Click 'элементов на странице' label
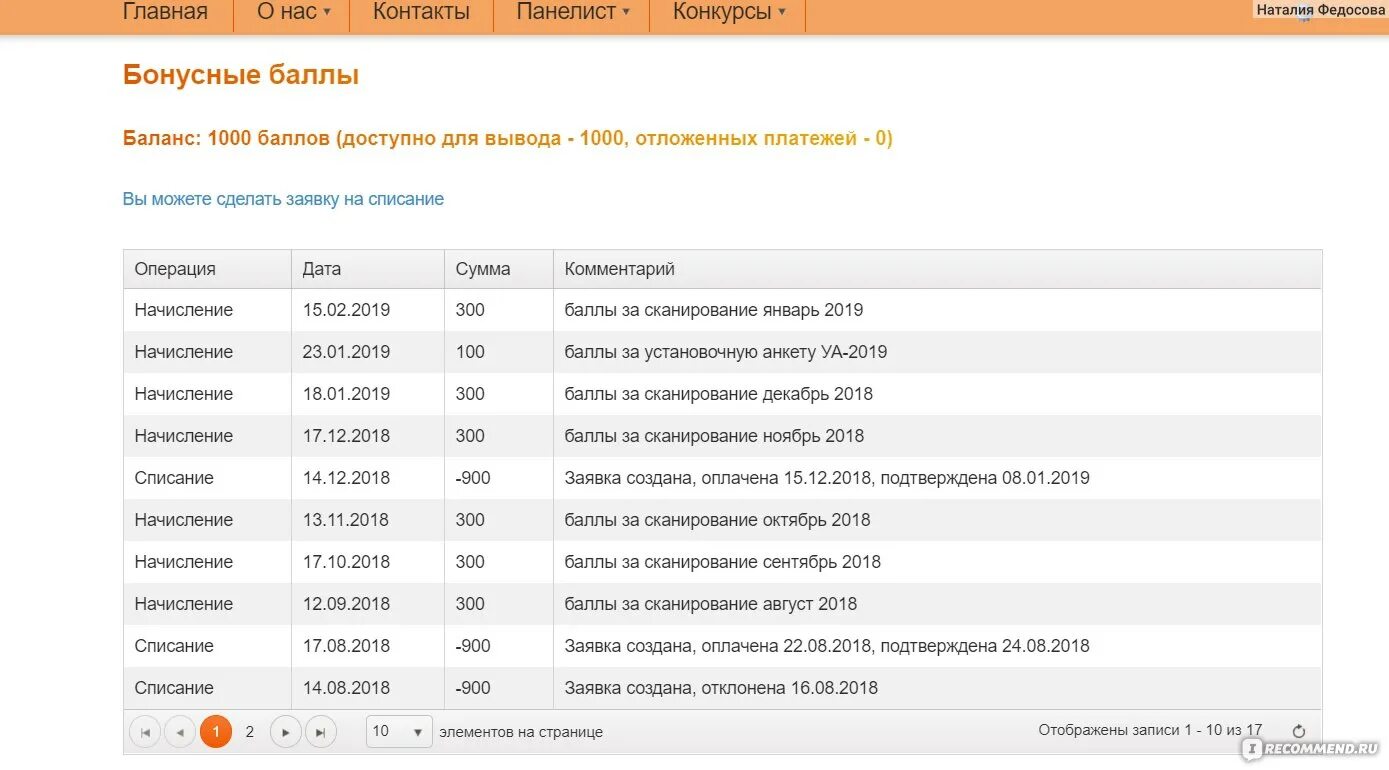 pos(521,732)
